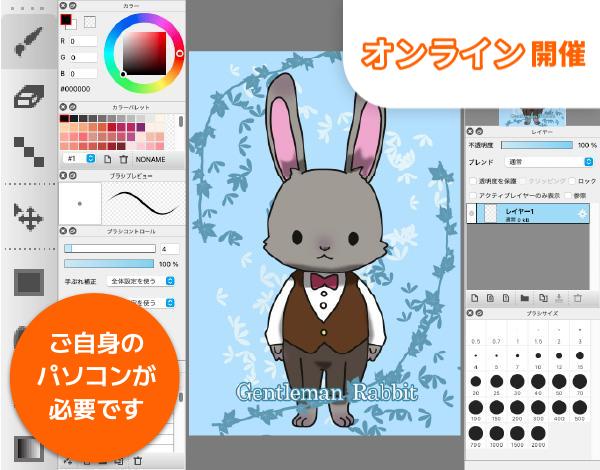Click the color palette scrollbar
600x470 pixels.
click(x=181, y=121)
